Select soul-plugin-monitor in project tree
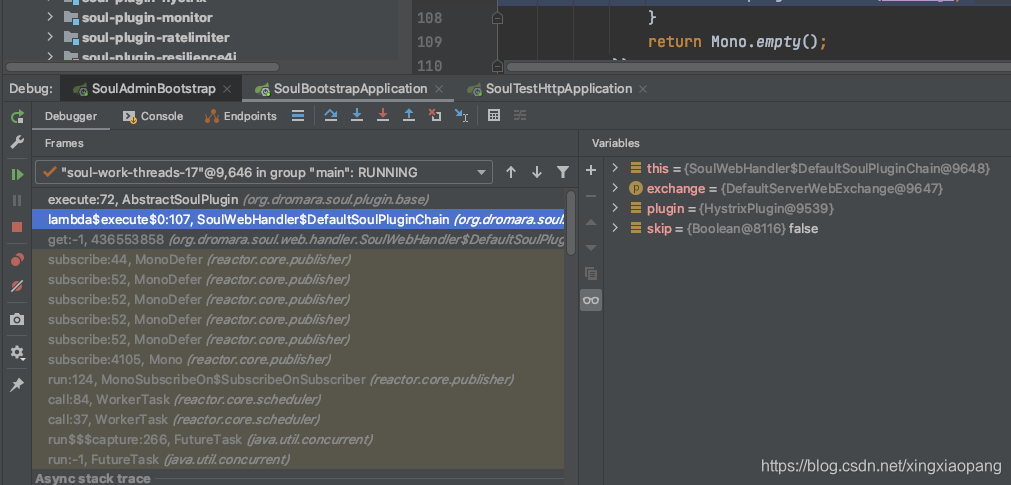The image size is (1011, 485). tap(147, 17)
